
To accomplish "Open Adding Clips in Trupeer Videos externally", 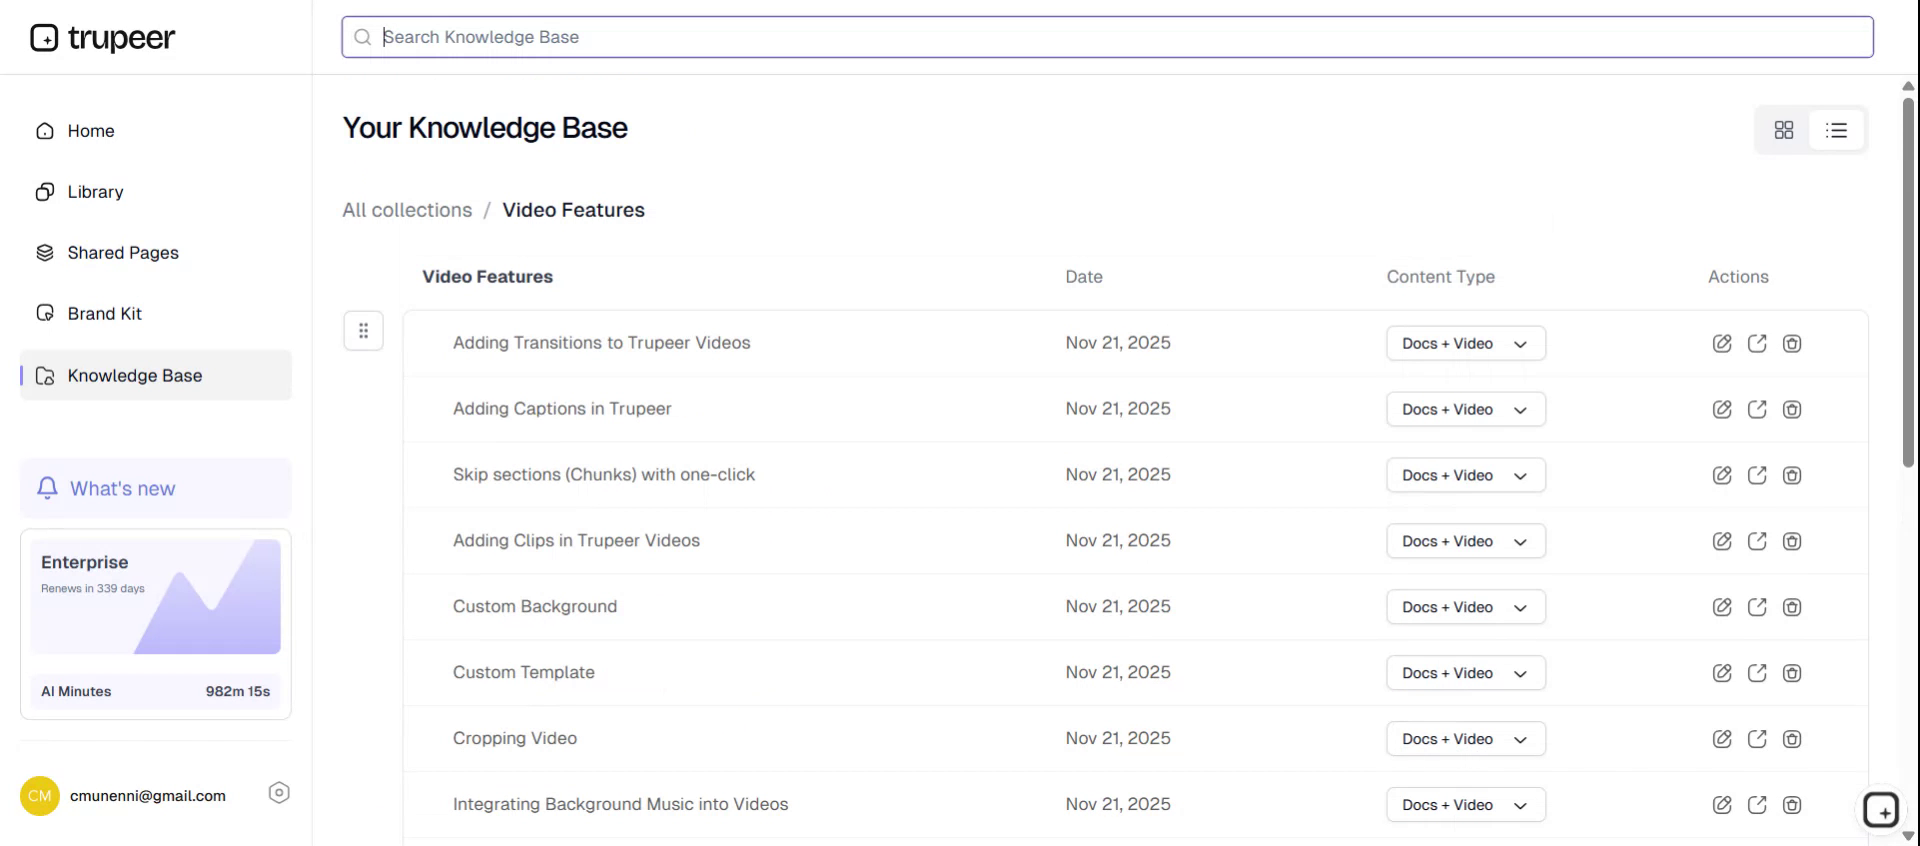I will [1757, 541].
